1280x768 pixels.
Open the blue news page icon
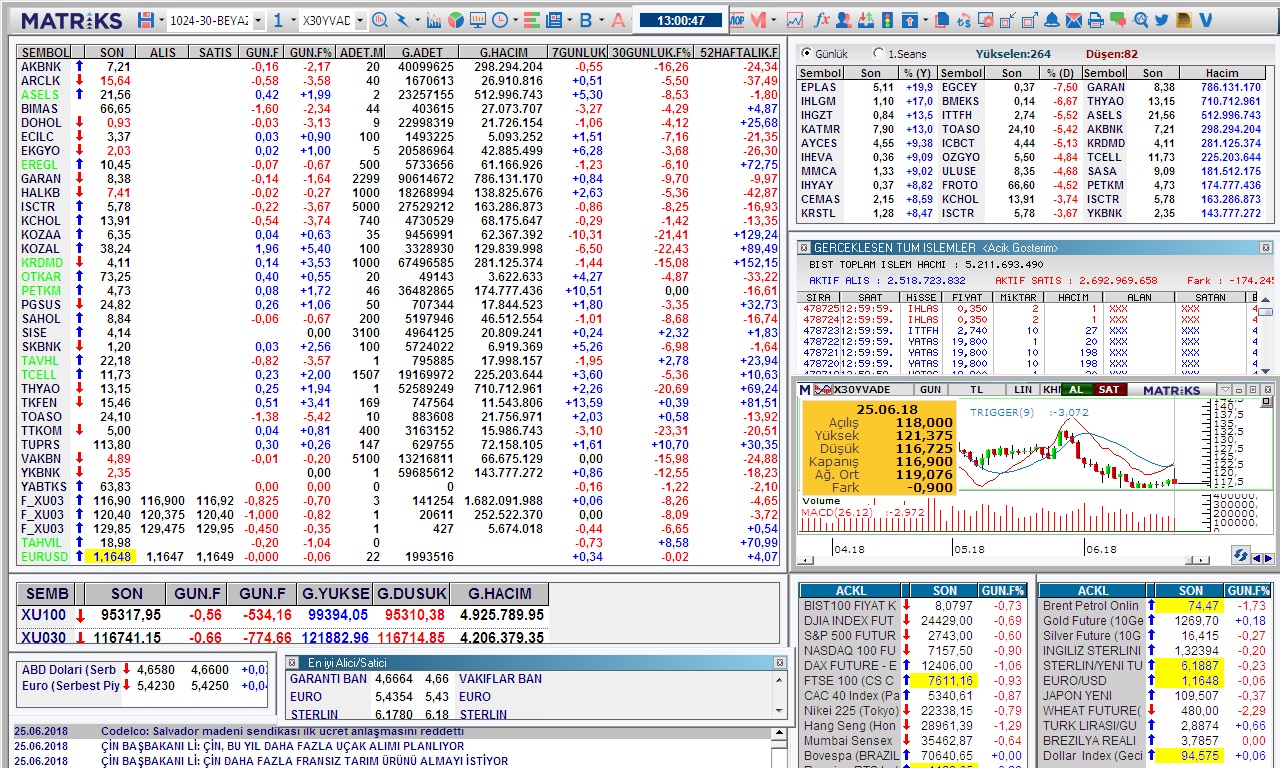pos(554,20)
